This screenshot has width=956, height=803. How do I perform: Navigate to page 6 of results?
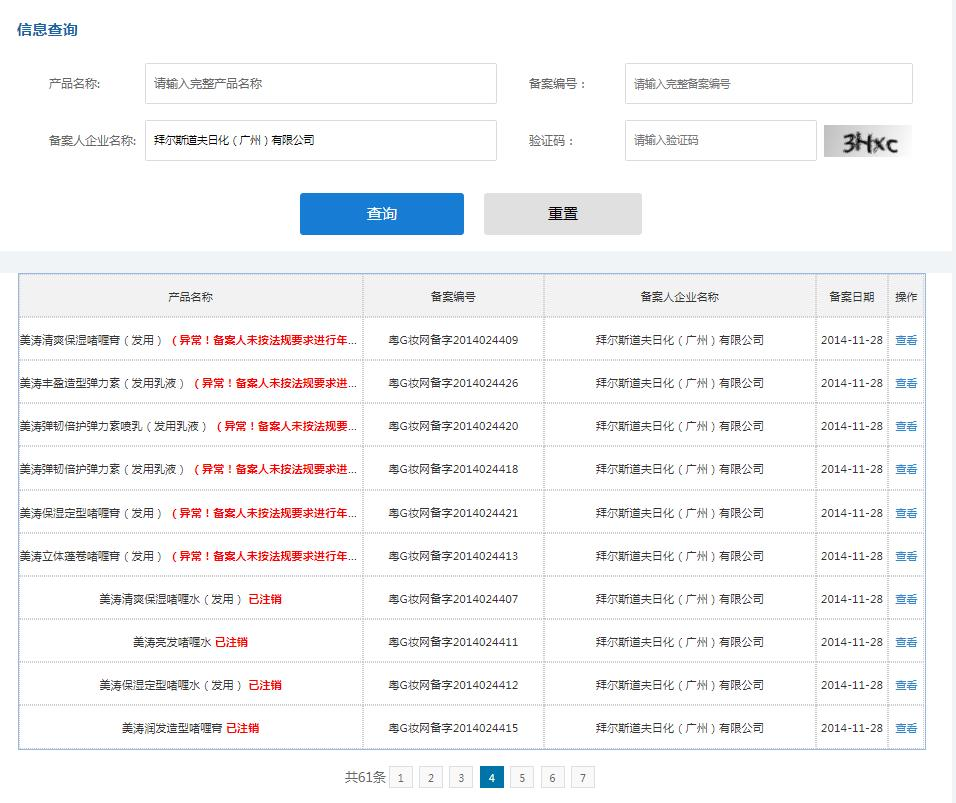553,778
